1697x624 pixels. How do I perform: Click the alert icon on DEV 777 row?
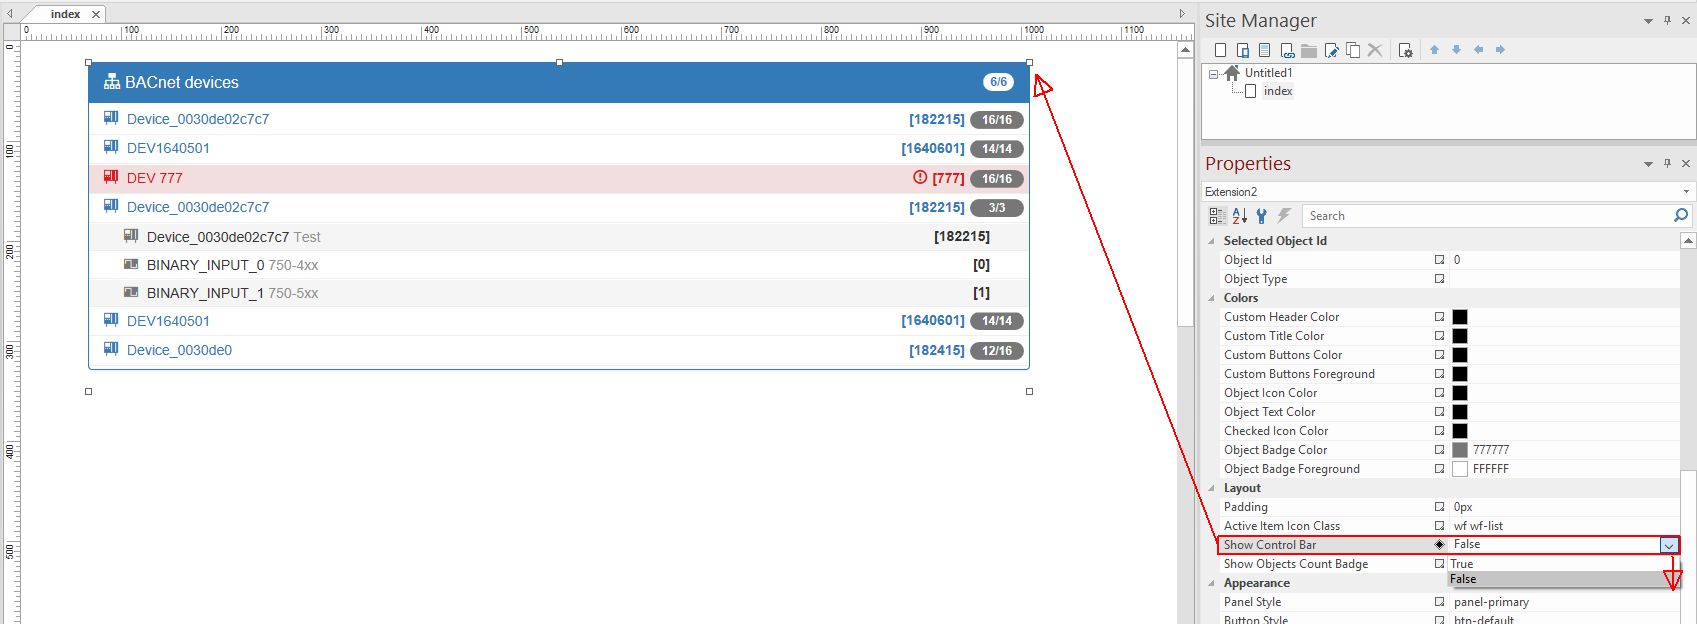[x=920, y=178]
